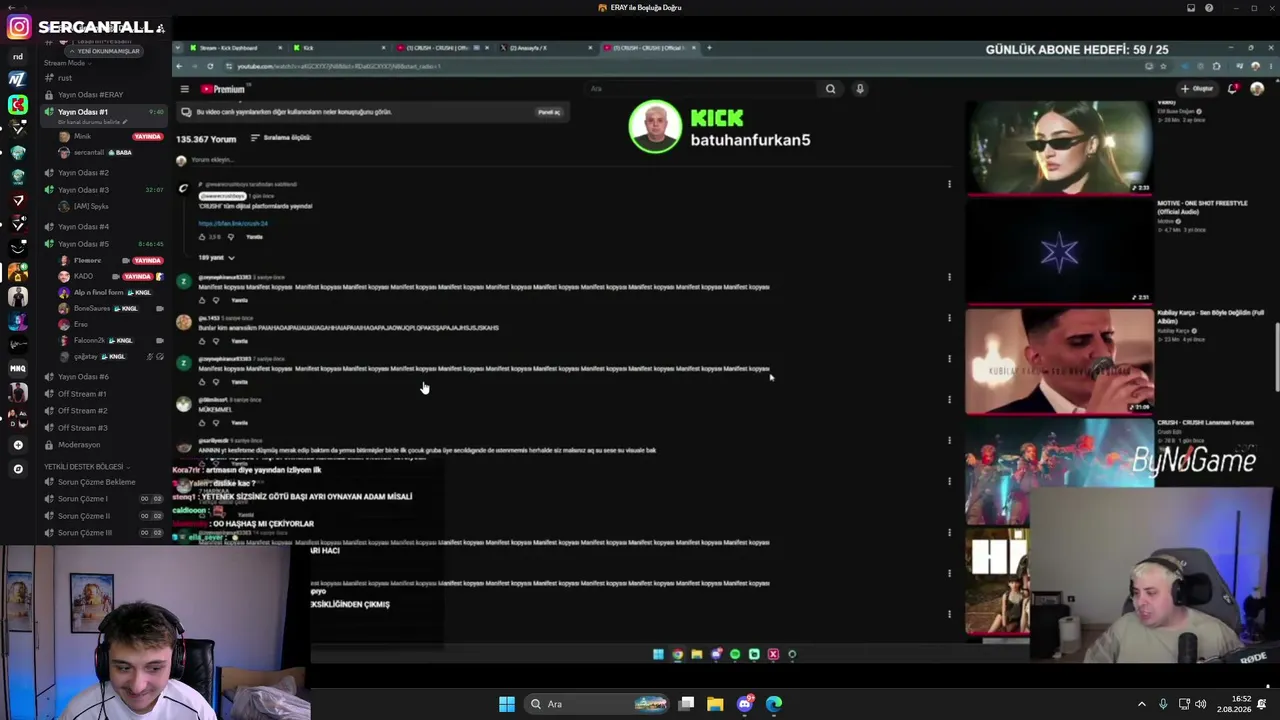
Task: Click Yanıtla under the pinned comment
Action: coord(255,237)
